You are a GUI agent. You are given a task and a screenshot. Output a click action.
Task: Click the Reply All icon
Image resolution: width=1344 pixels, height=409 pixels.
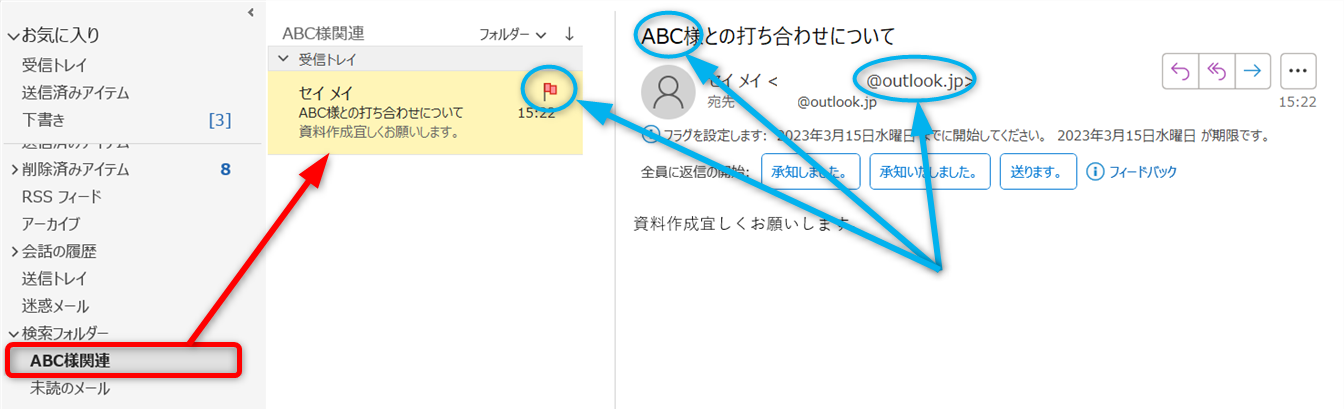[x=1217, y=71]
